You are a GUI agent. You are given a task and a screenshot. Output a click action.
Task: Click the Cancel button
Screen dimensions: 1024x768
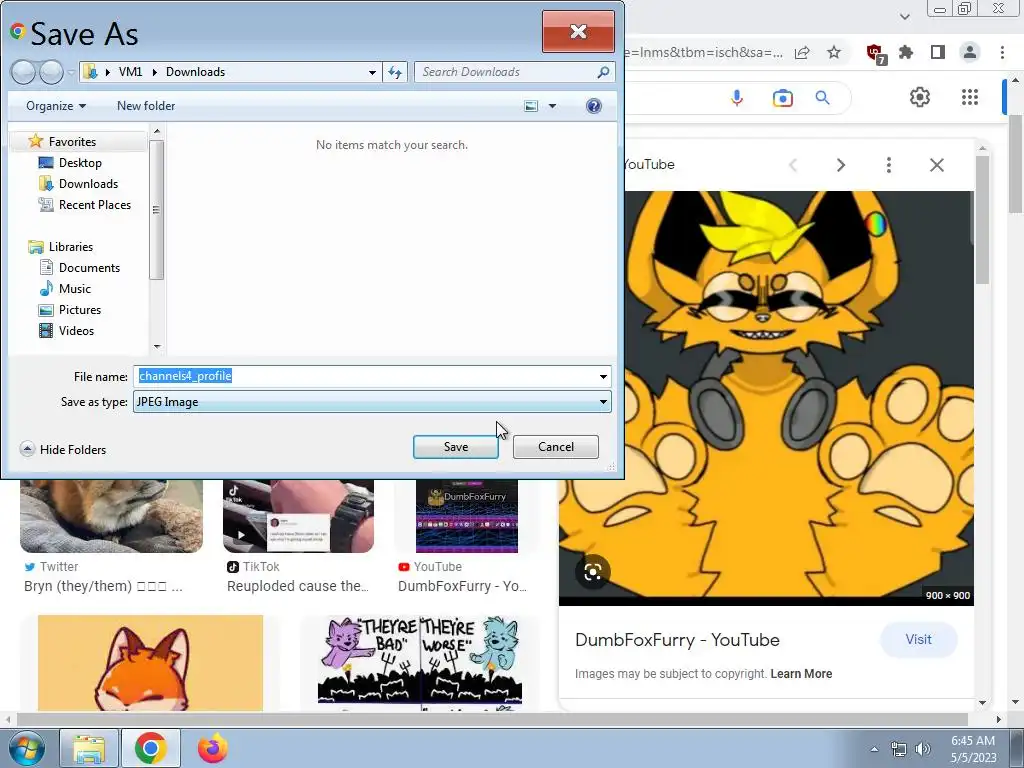556,447
